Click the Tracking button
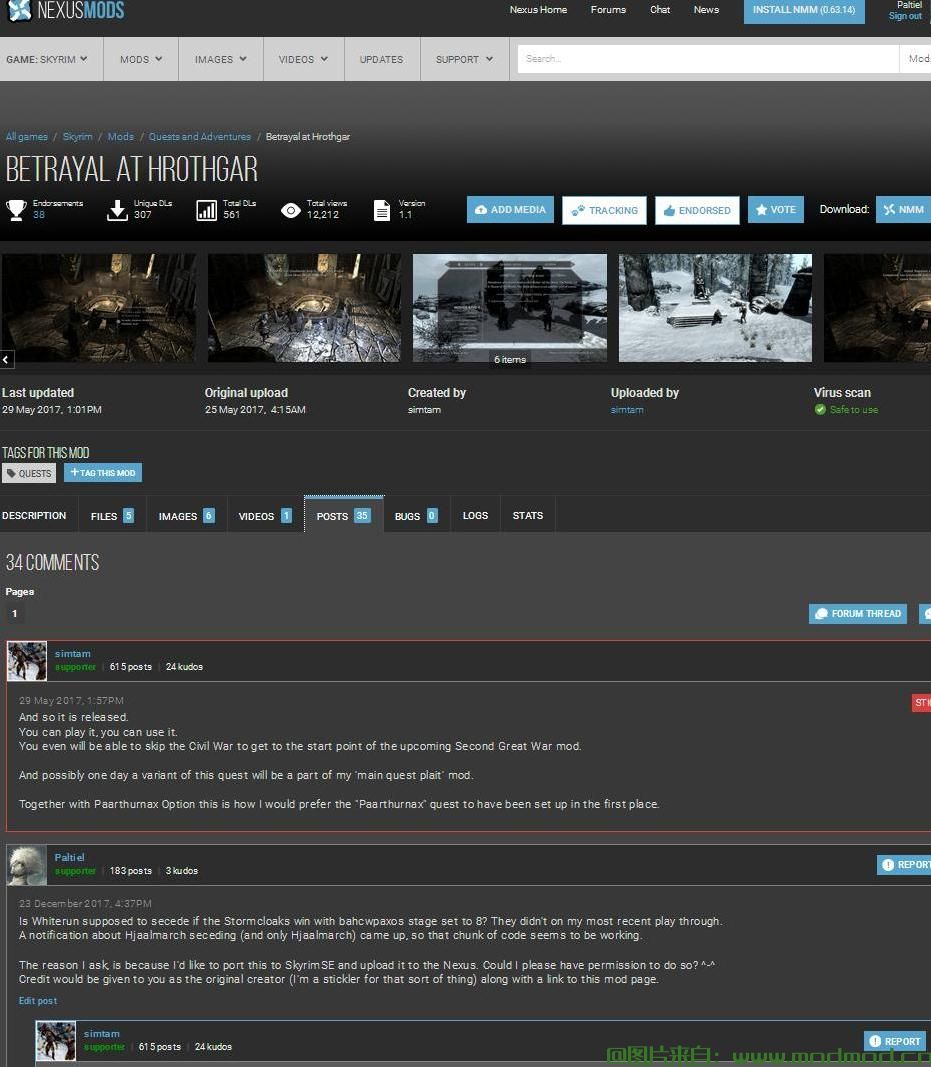The height and width of the screenshot is (1067, 931). point(604,210)
